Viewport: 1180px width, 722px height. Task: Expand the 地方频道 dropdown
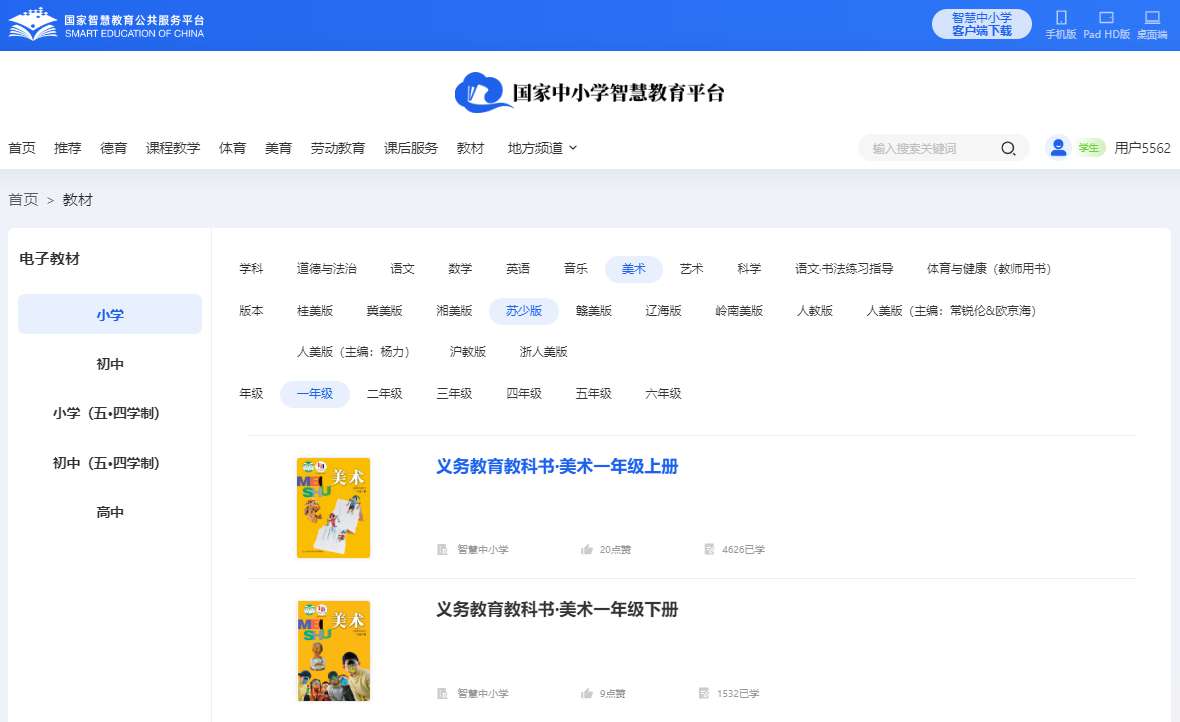point(542,148)
